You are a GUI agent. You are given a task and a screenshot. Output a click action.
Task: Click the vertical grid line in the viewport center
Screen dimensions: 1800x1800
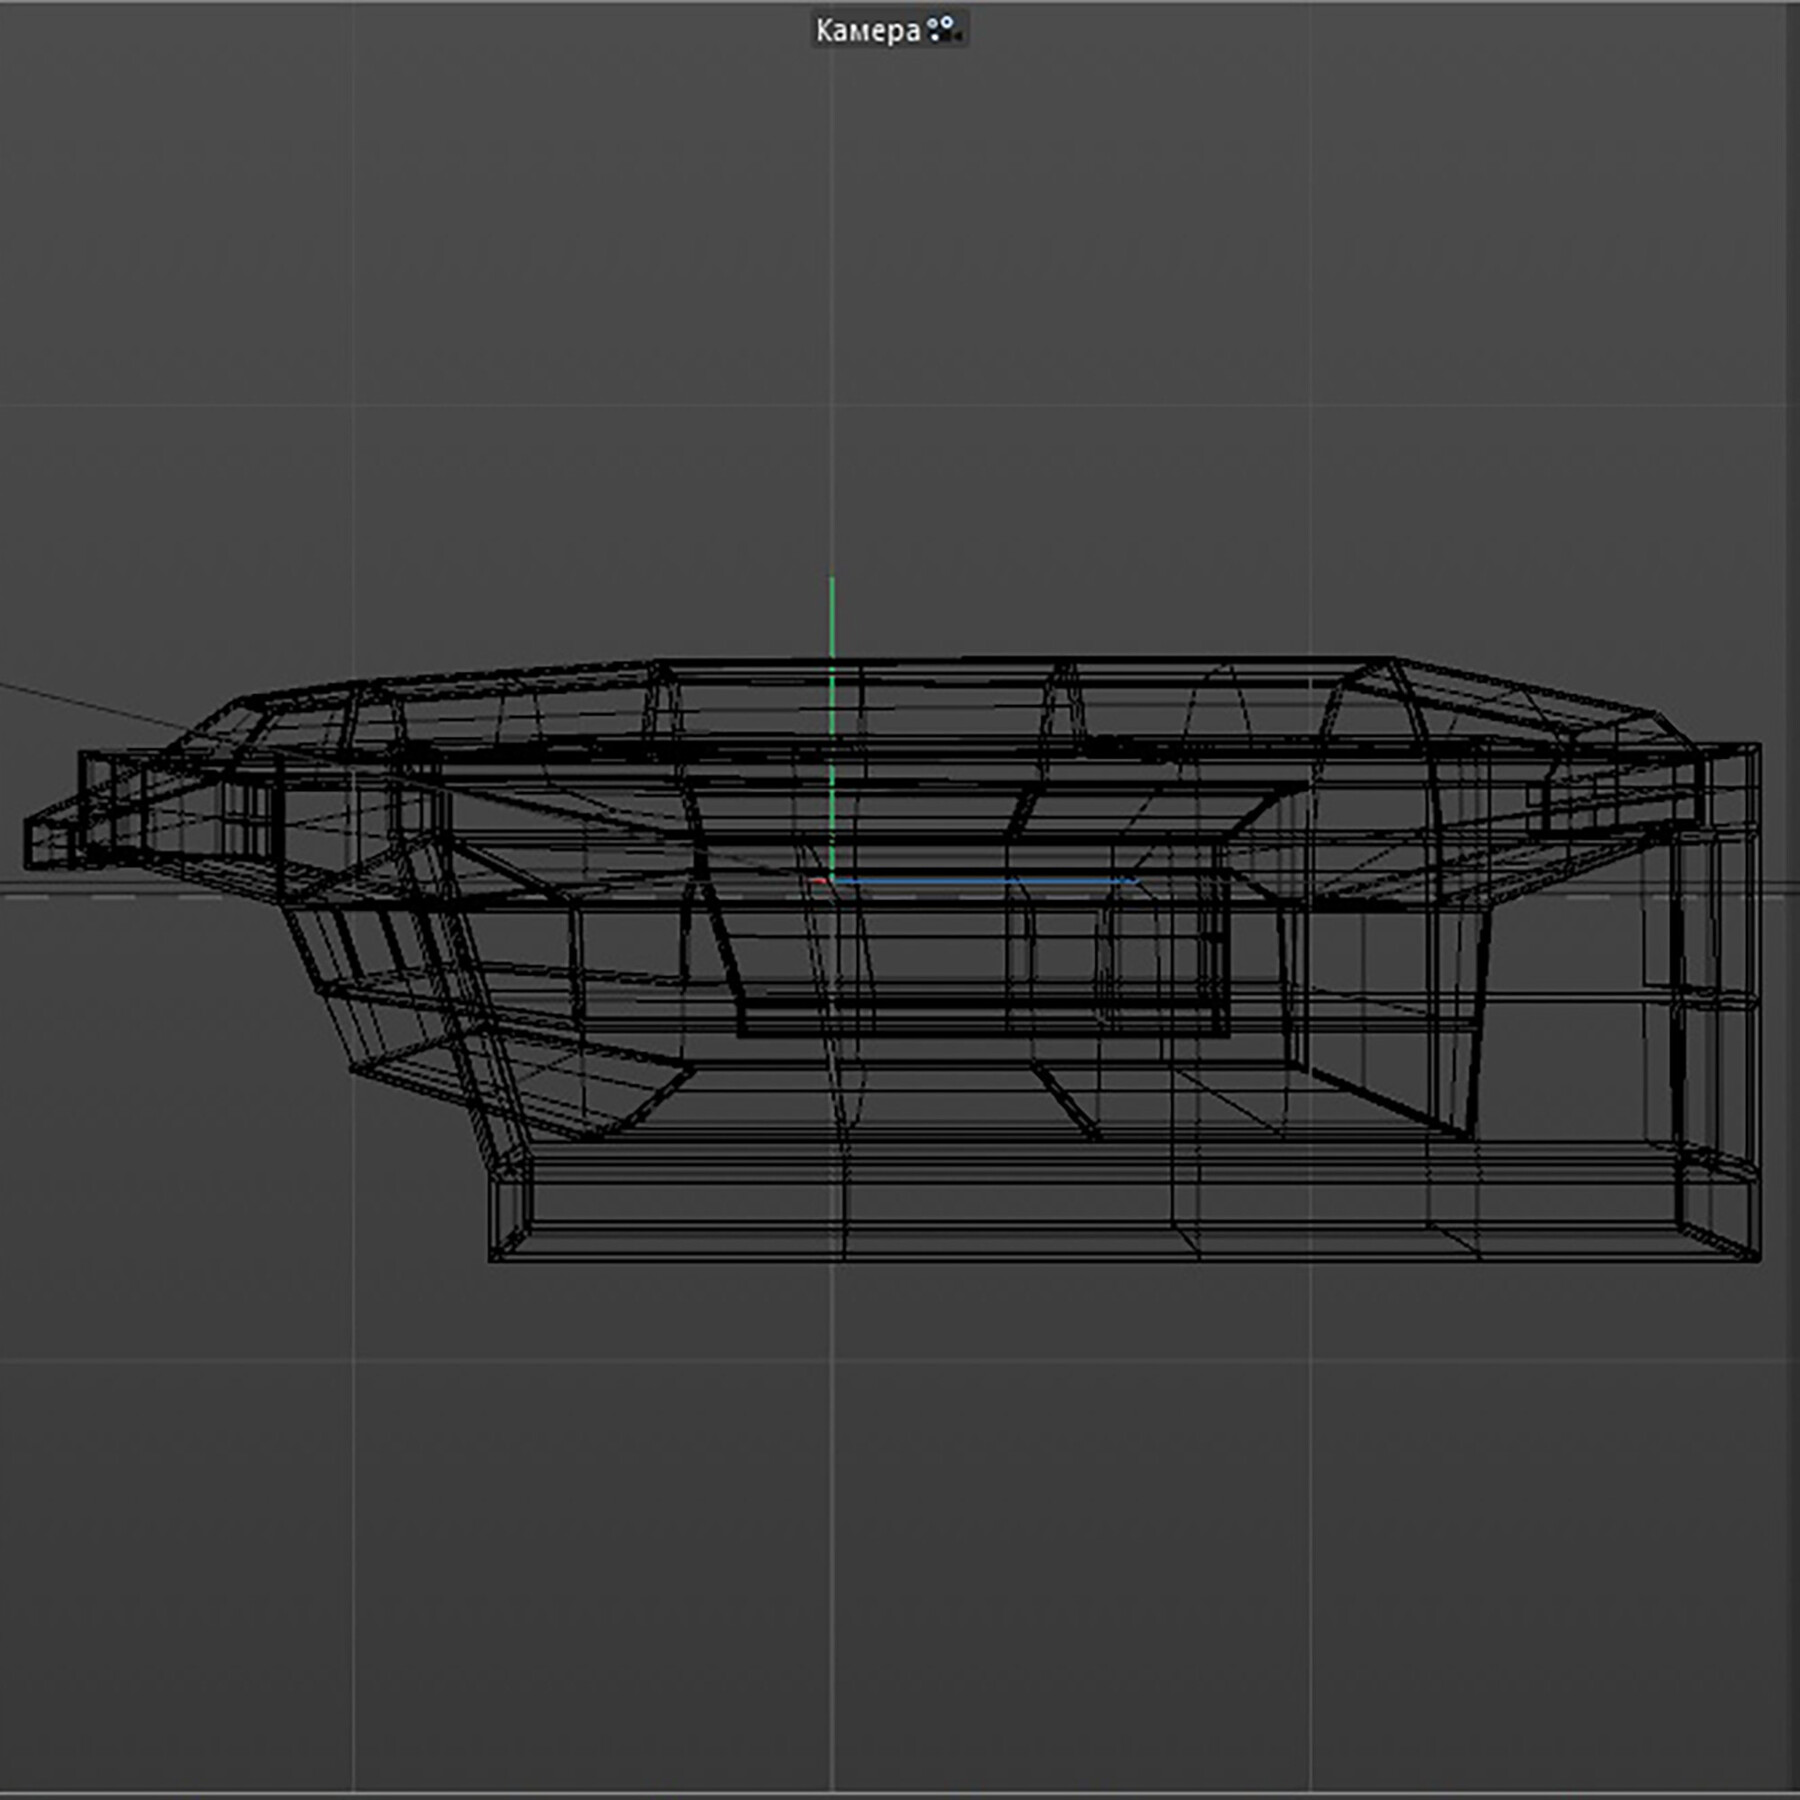pyautogui.click(x=833, y=1500)
